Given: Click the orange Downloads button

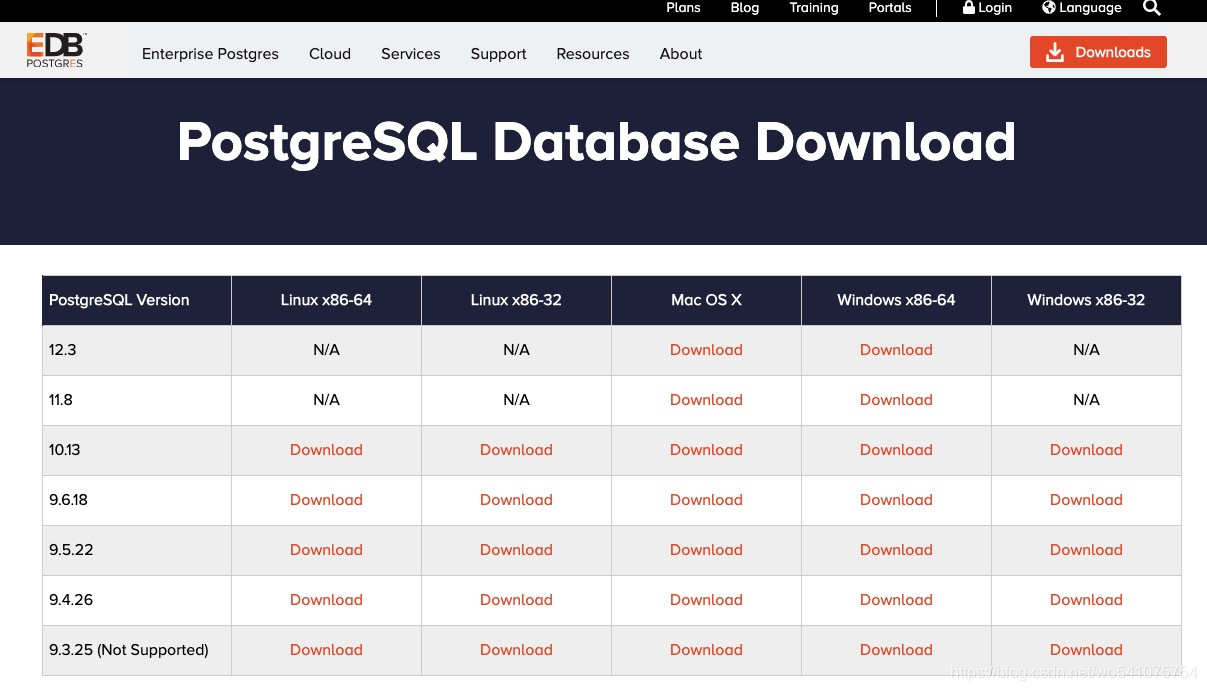Looking at the screenshot, I should 1098,52.
